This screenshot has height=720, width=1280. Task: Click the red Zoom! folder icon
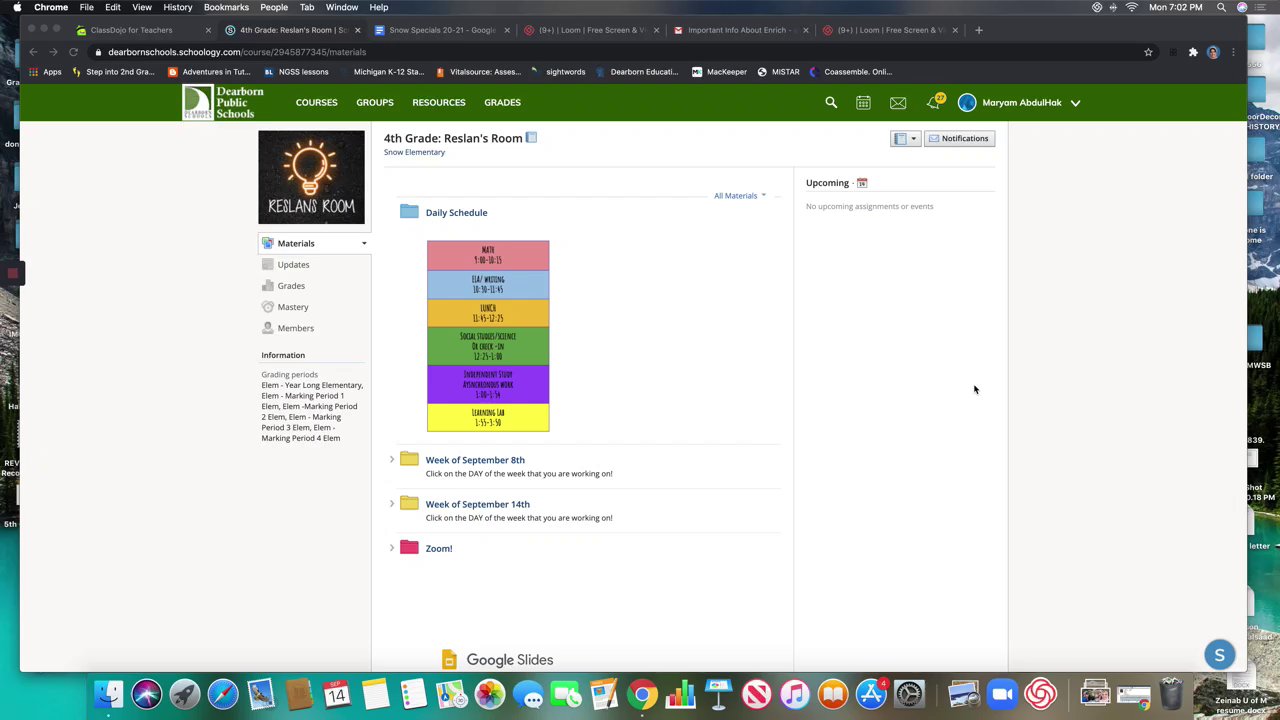(x=409, y=547)
